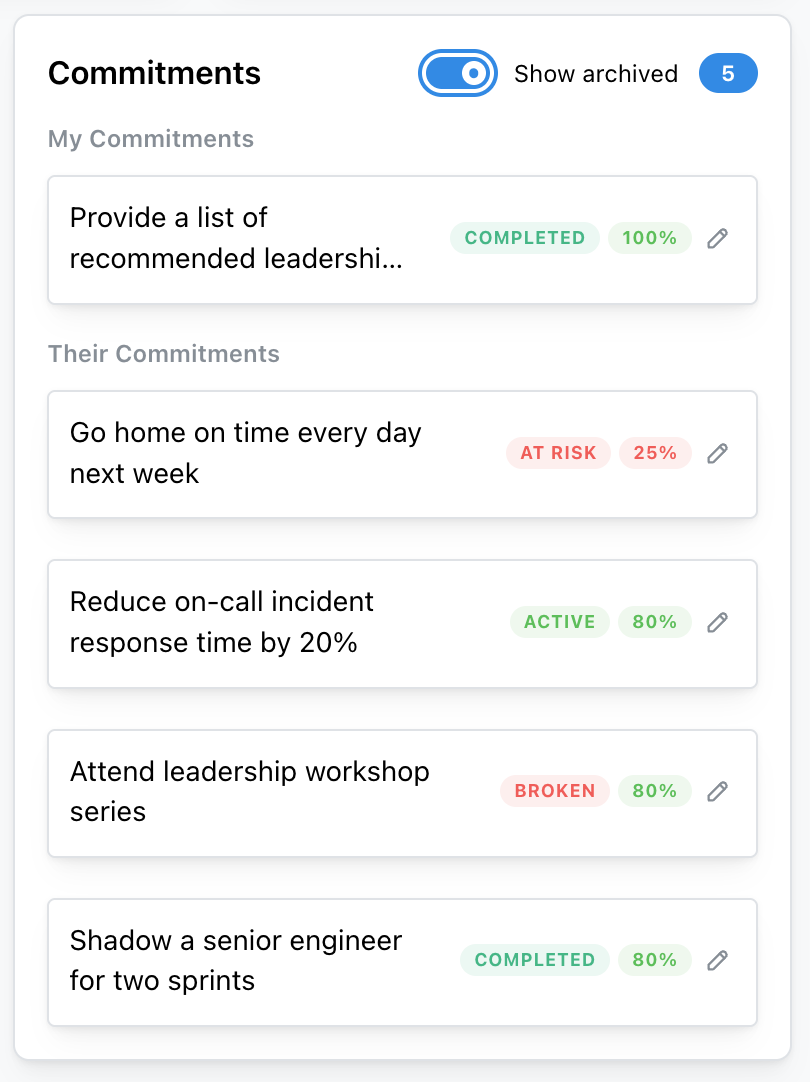Click pencil icon for 'Go home on time'
This screenshot has width=810, height=1082.
[x=717, y=453]
